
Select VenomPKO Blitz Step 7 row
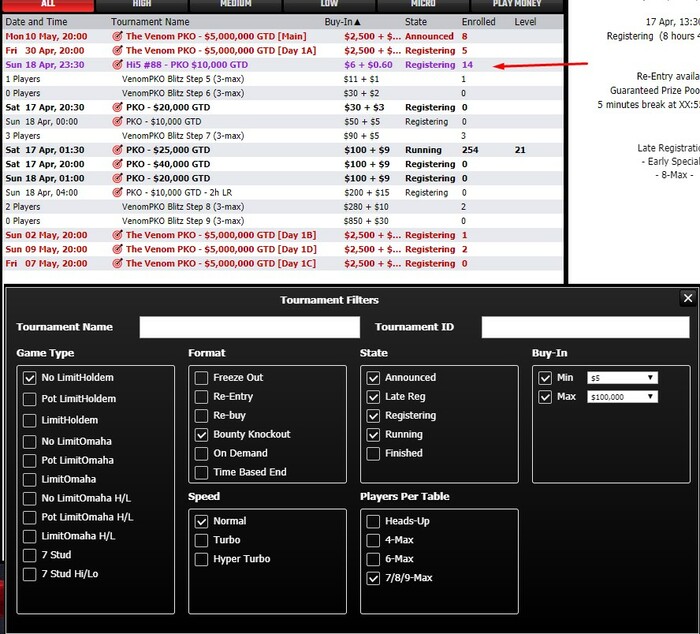click(x=283, y=136)
